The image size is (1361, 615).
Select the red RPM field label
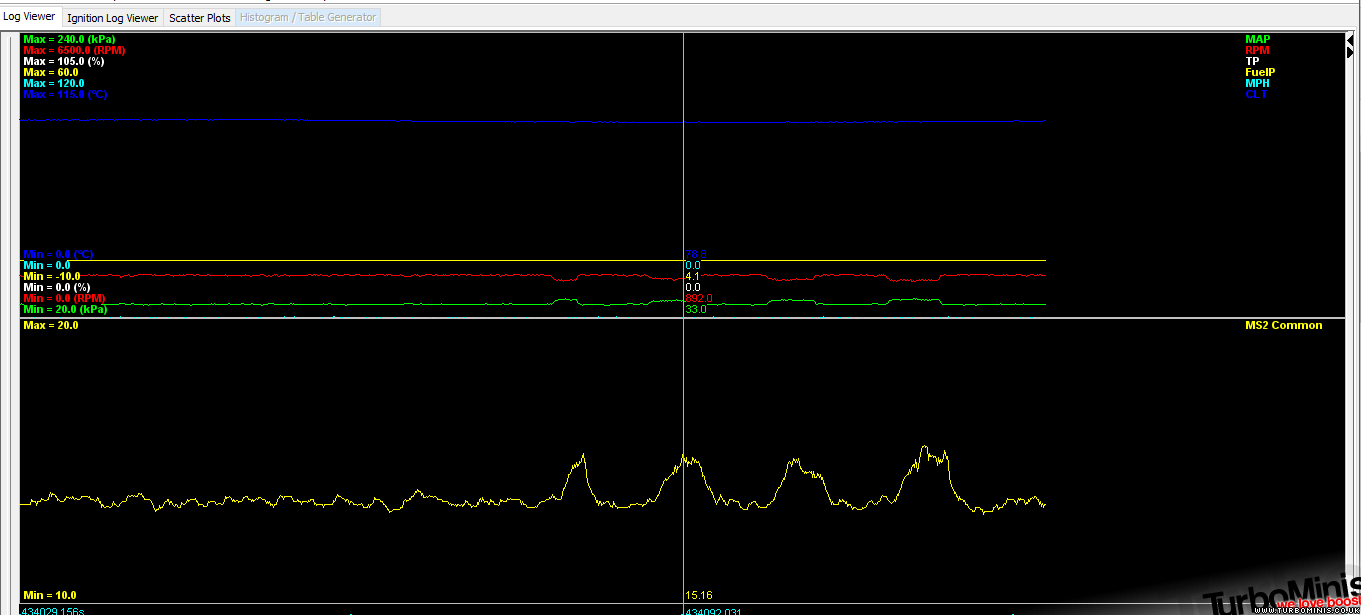1258,51
